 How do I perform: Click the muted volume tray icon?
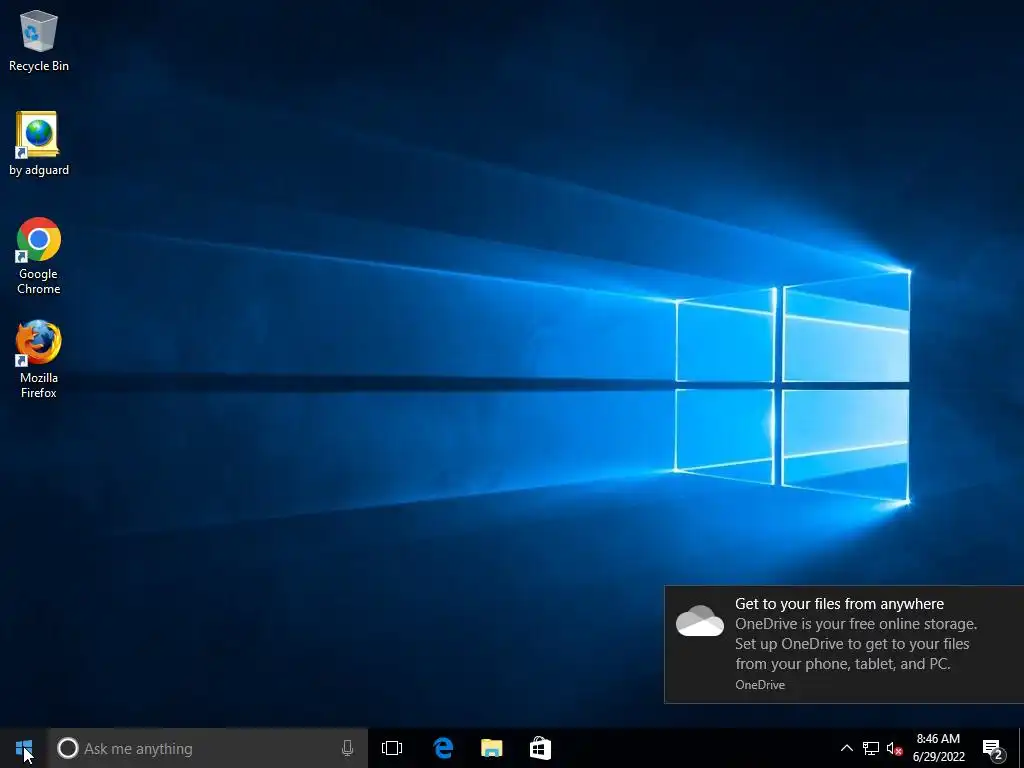[894, 748]
